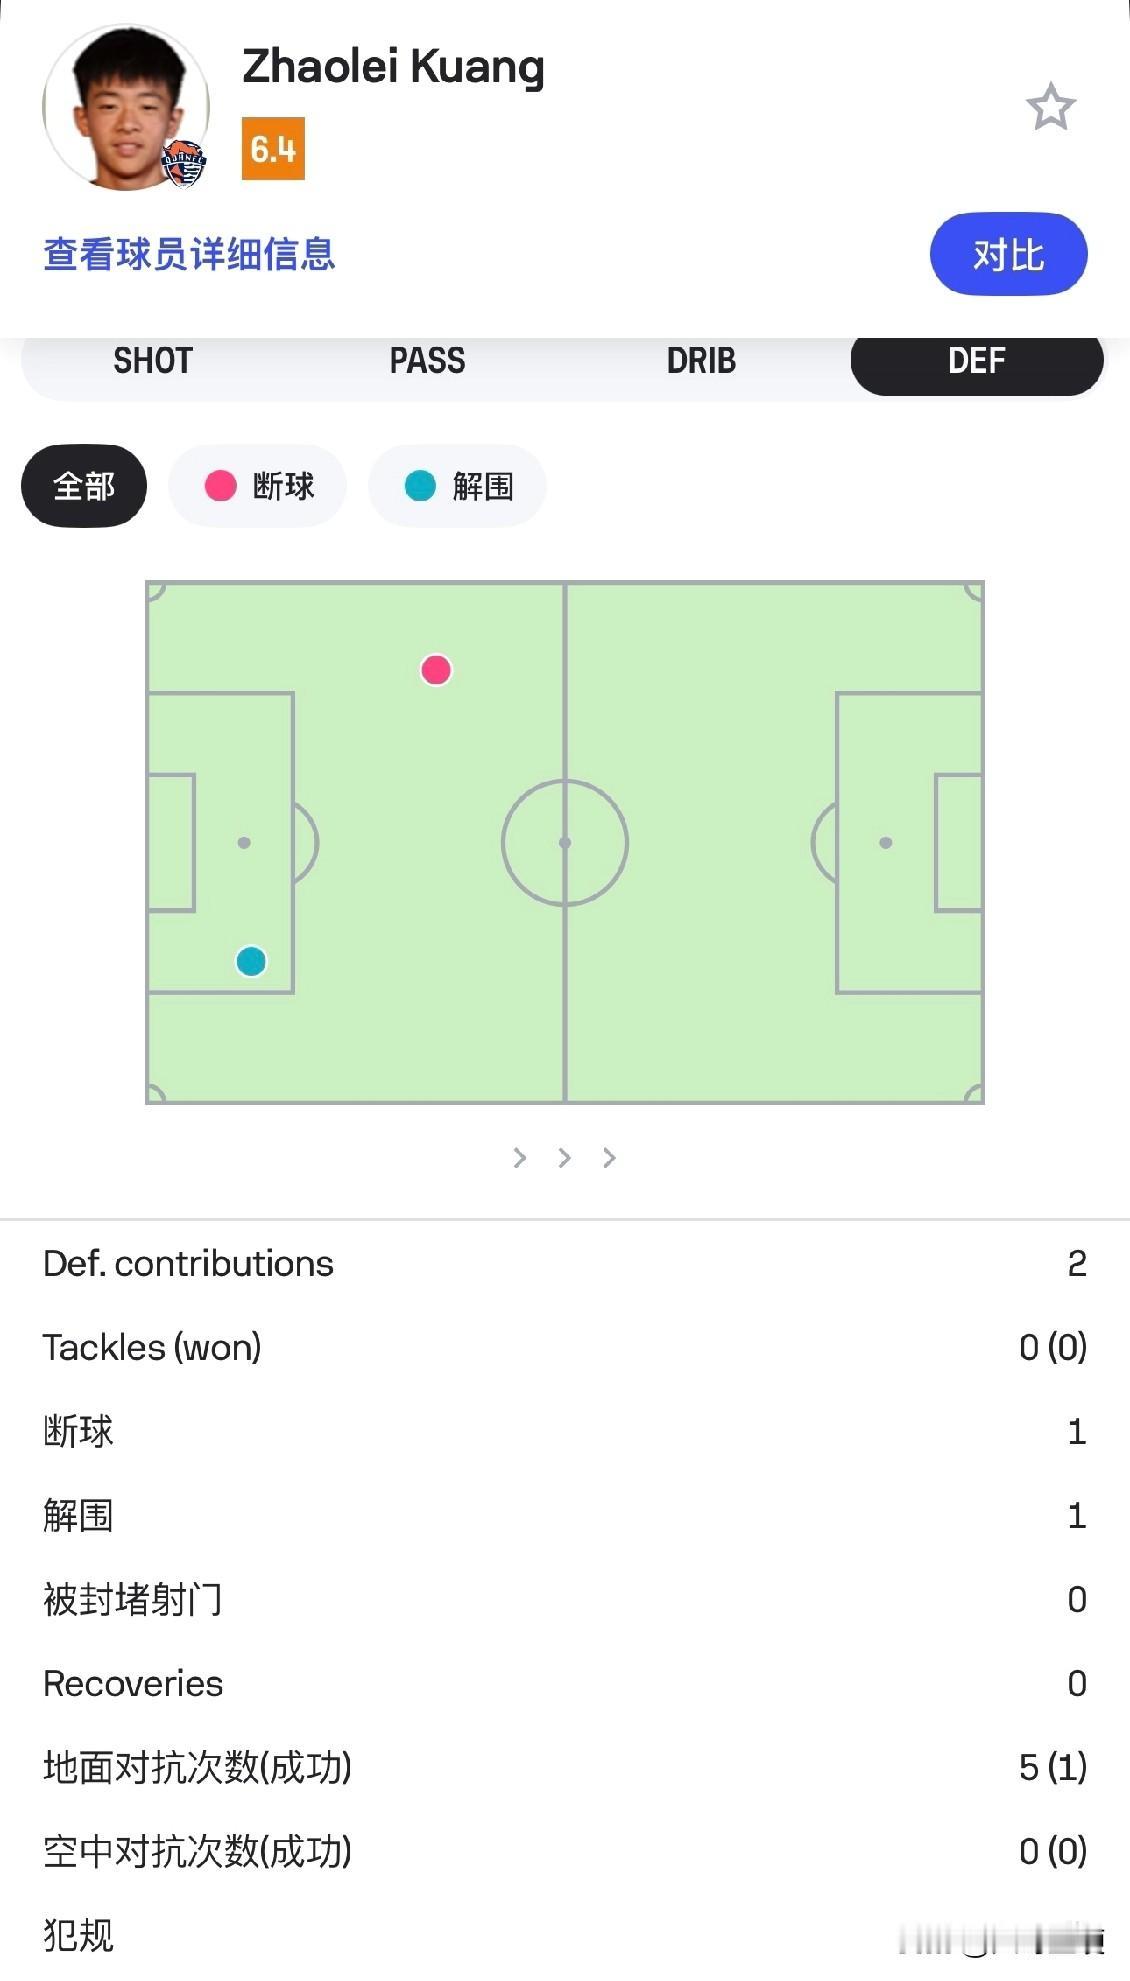This screenshot has height=1981, width=1130.
Task: Tap the pink dot in 断球 chip
Action: point(221,486)
